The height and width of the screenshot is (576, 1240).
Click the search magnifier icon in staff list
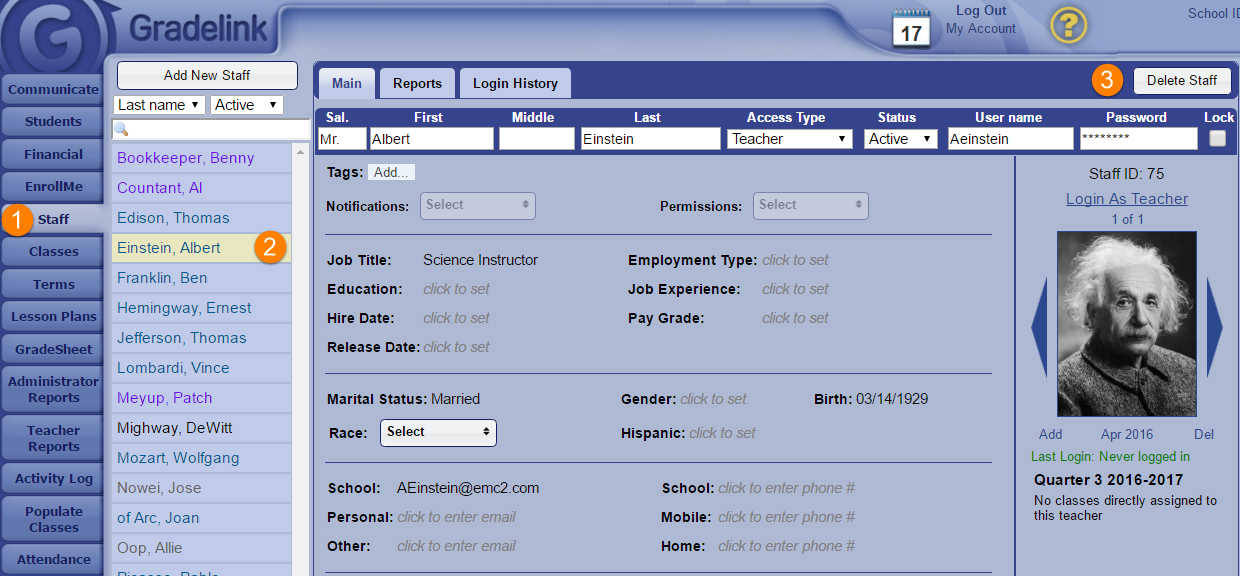121,129
